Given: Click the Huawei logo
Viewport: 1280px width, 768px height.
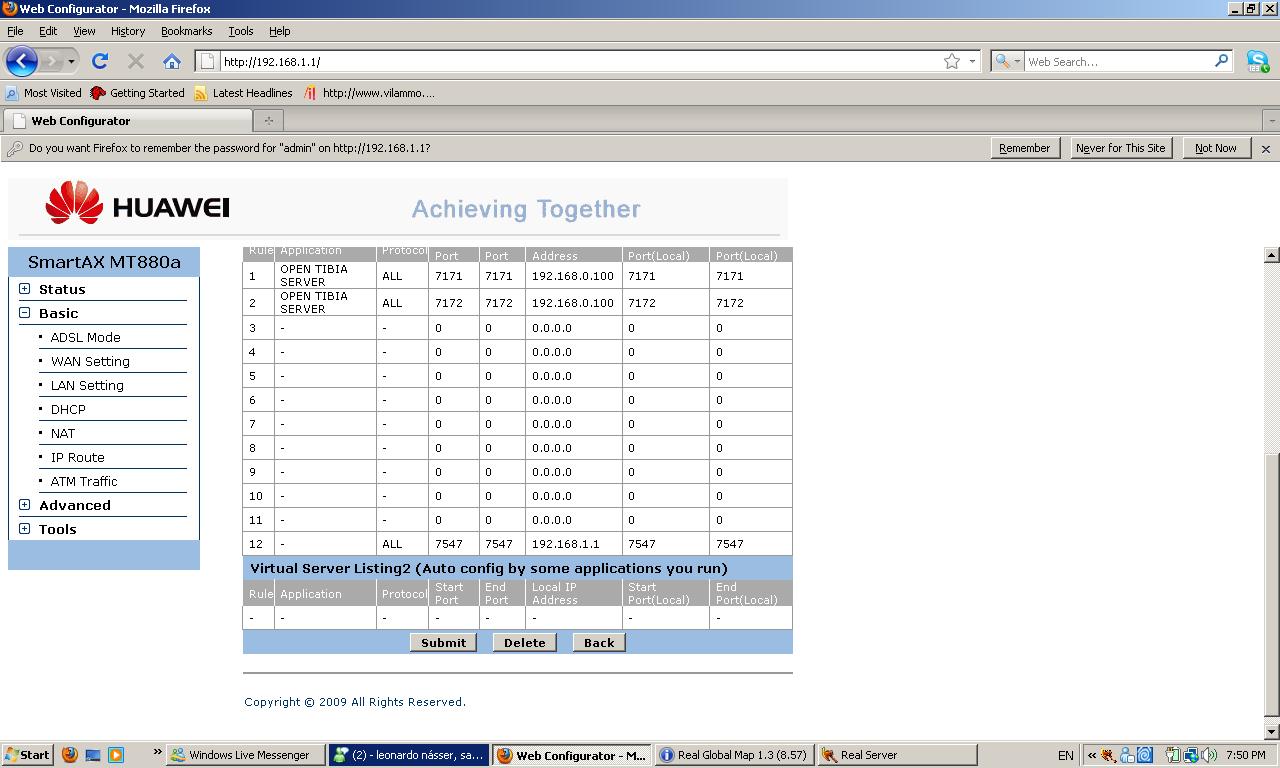Looking at the screenshot, I should (137, 204).
